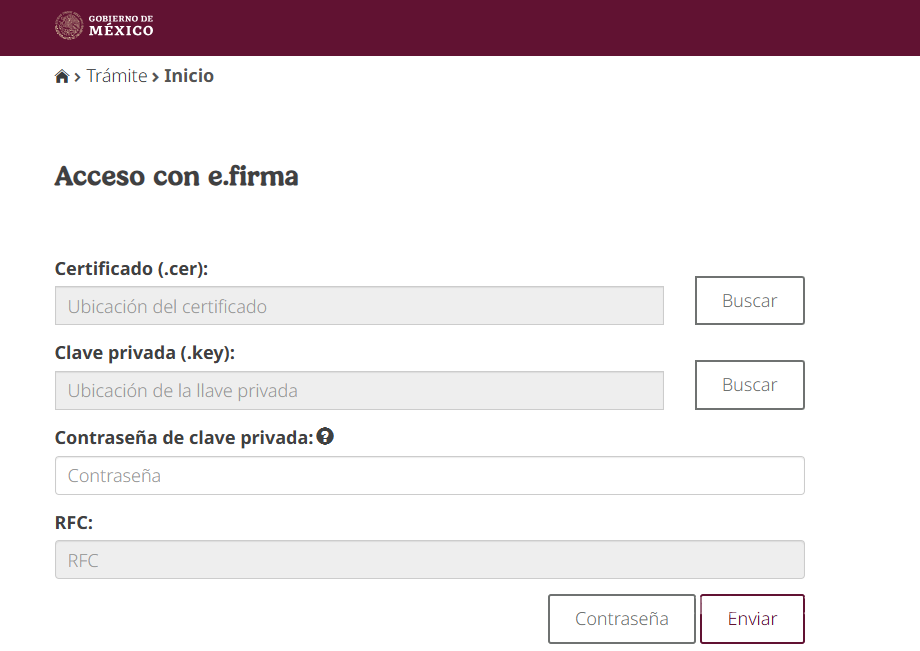Click the Ubicación de la llave privada field
This screenshot has width=920, height=651.
[x=359, y=390]
